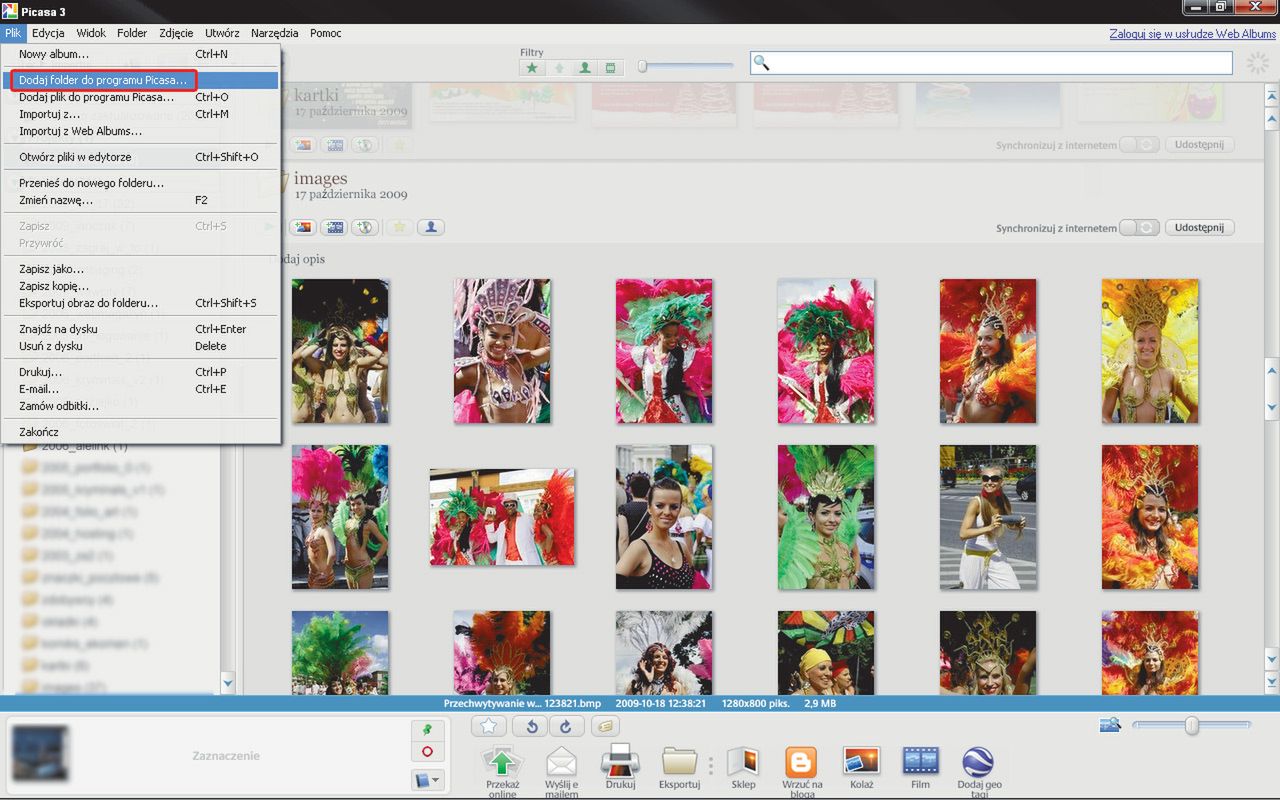The width and height of the screenshot is (1280, 800).
Task: Select thumbnail of woman in white with camera
Action: [x=988, y=517]
